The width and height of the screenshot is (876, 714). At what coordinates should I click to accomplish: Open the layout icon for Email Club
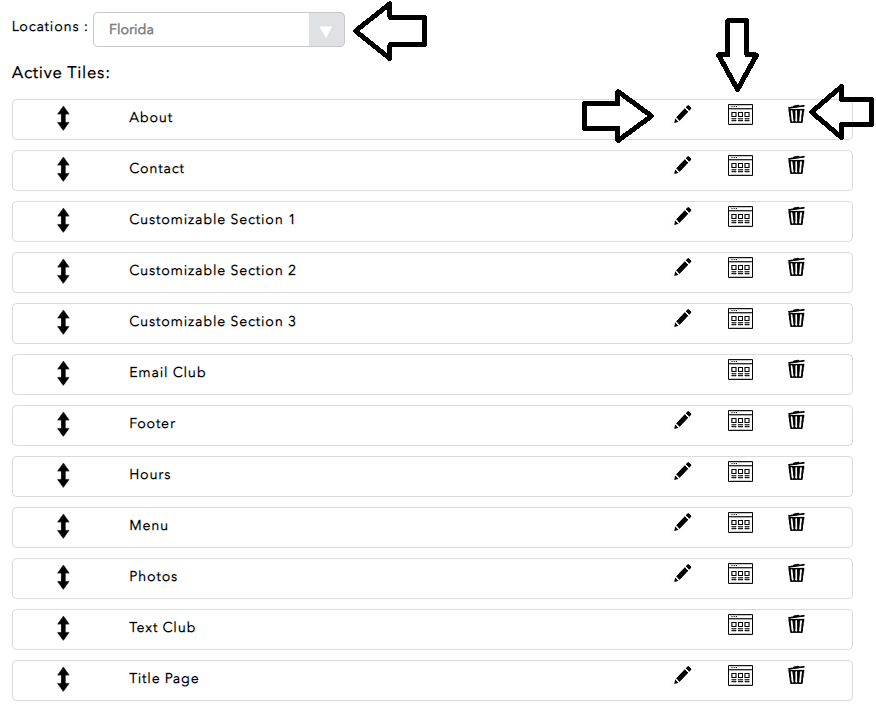[x=740, y=369]
